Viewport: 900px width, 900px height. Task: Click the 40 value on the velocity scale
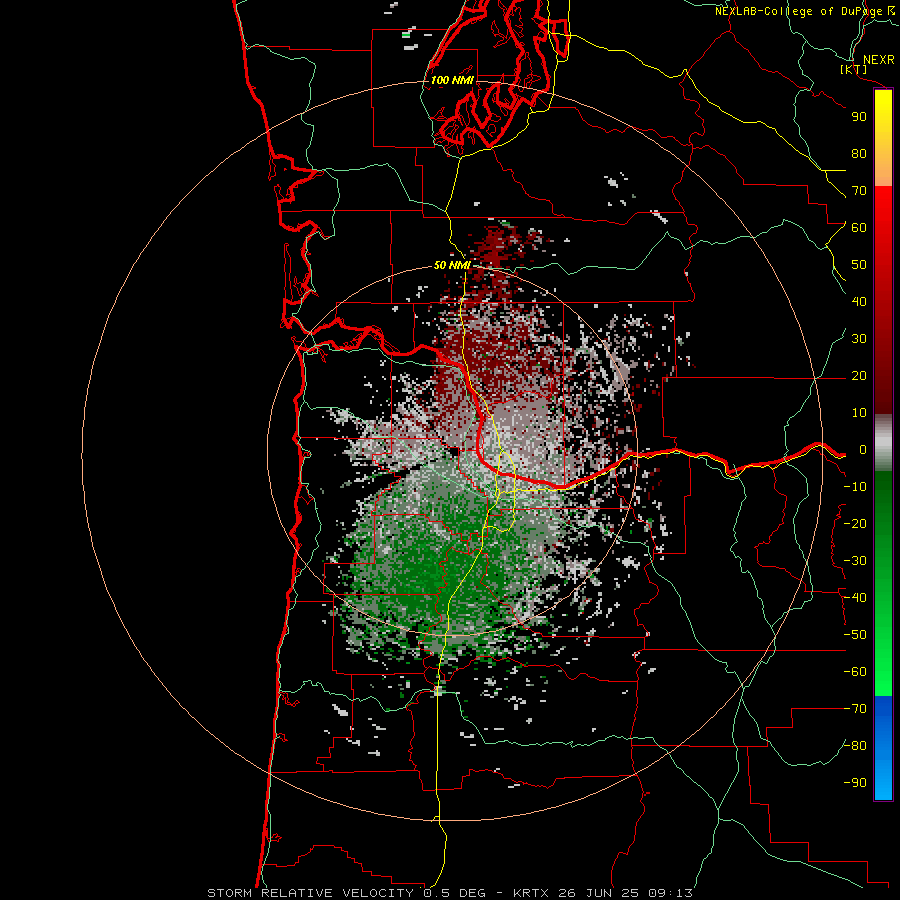(859, 302)
